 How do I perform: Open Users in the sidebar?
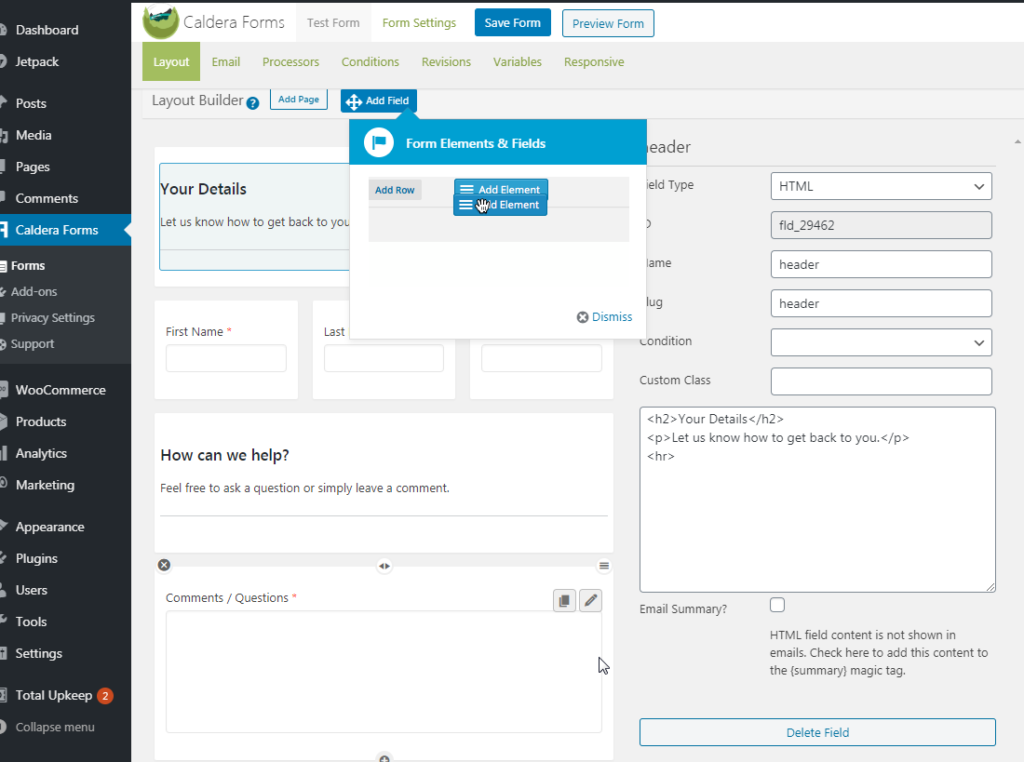(x=31, y=590)
